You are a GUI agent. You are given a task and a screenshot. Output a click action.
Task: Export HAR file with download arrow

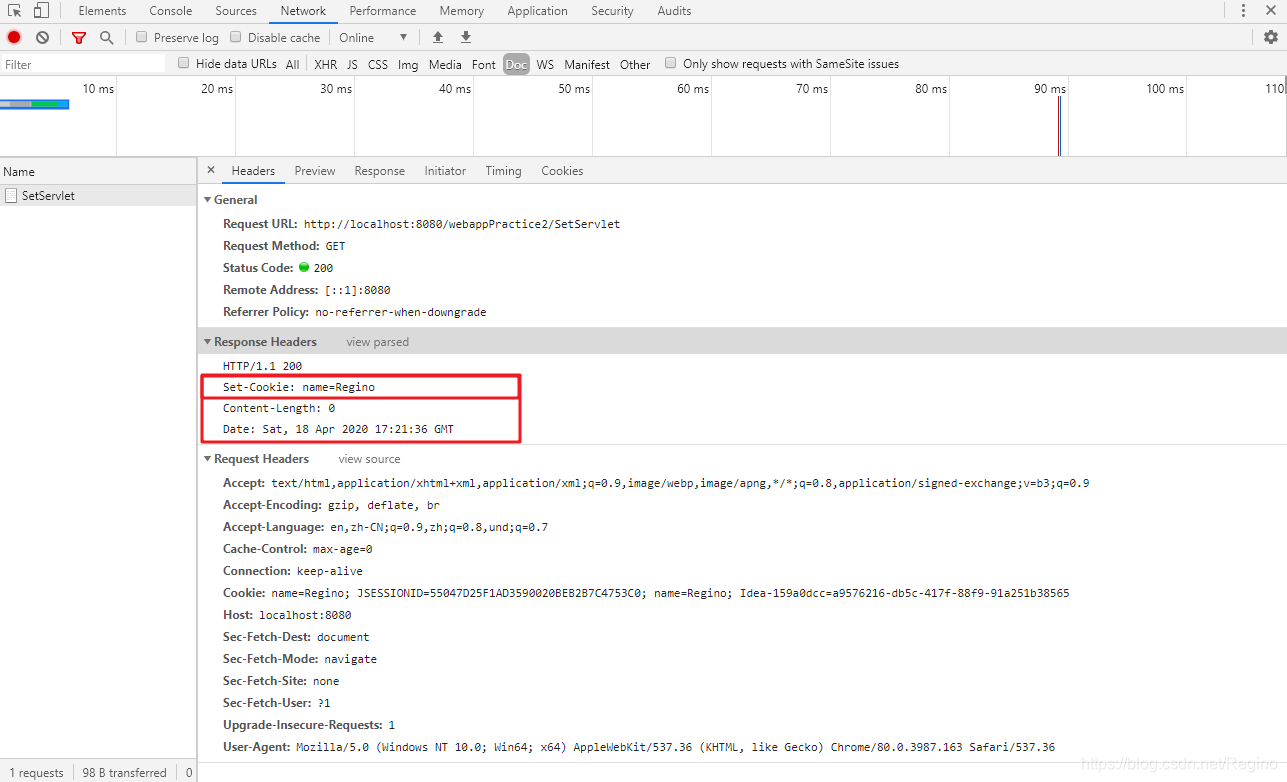(x=465, y=37)
